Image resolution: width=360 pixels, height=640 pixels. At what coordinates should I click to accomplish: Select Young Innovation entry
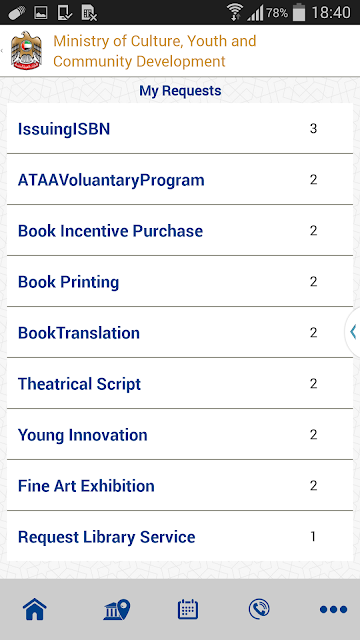tap(180, 435)
